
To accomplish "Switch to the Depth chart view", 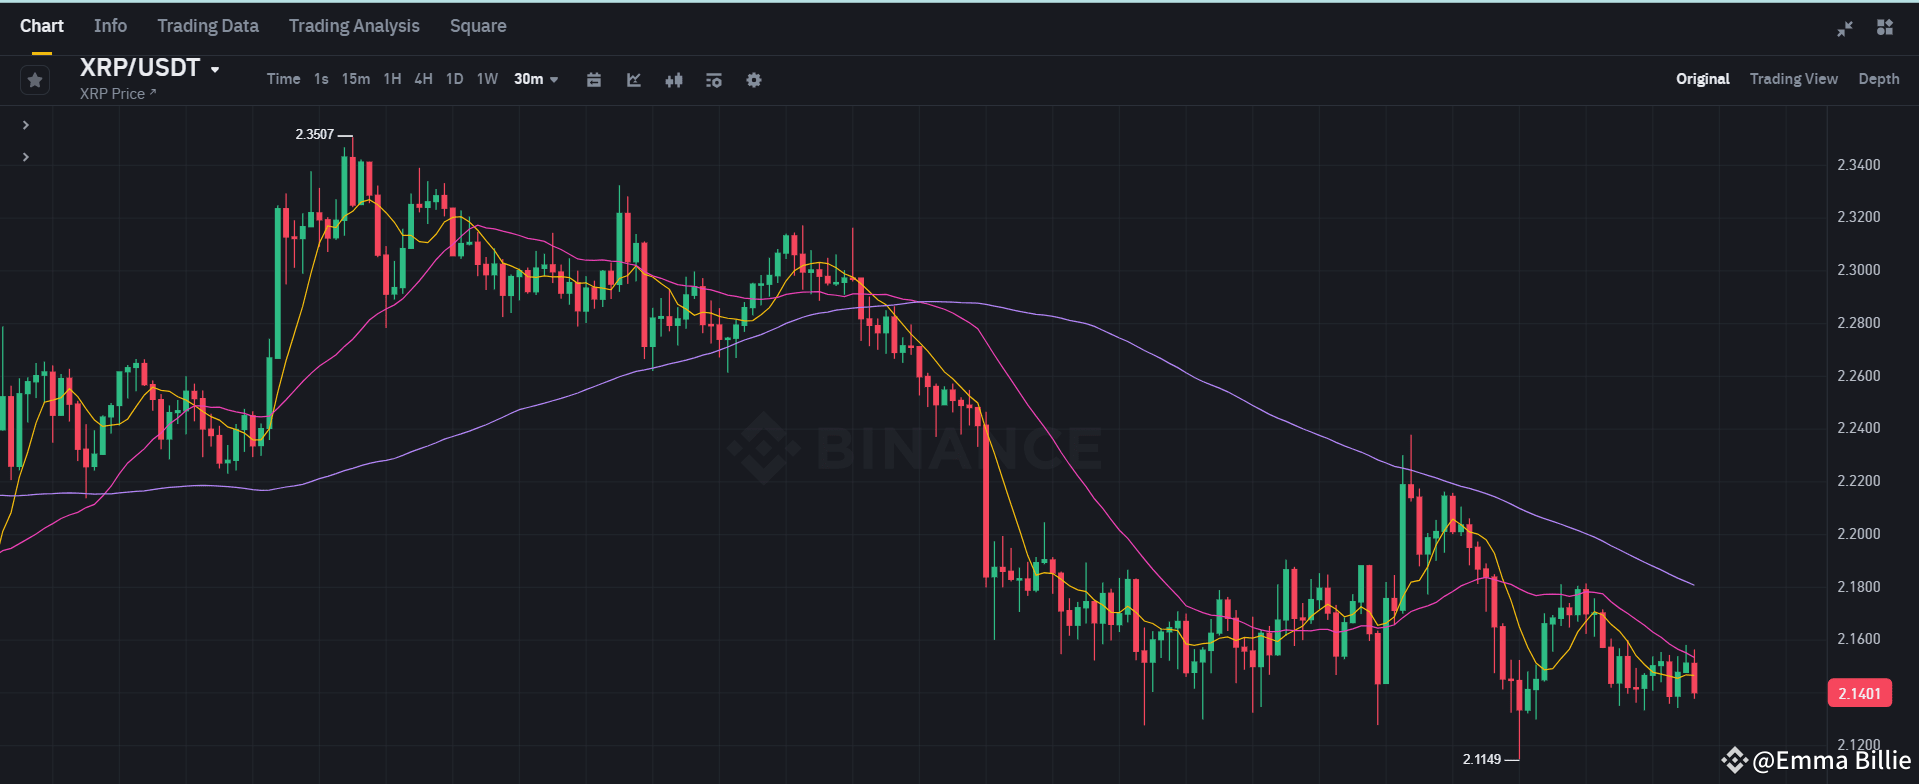I will coord(1878,79).
